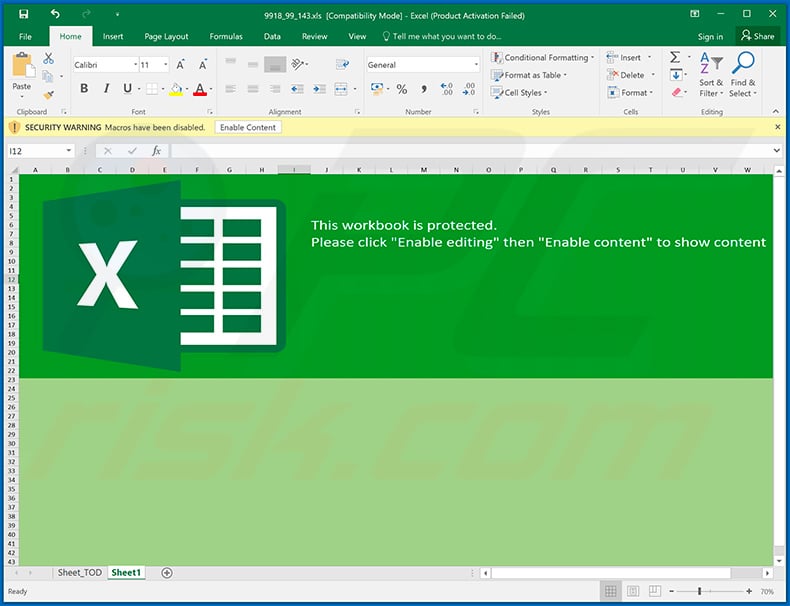Open Sort & Filter dropdown

(x=711, y=75)
